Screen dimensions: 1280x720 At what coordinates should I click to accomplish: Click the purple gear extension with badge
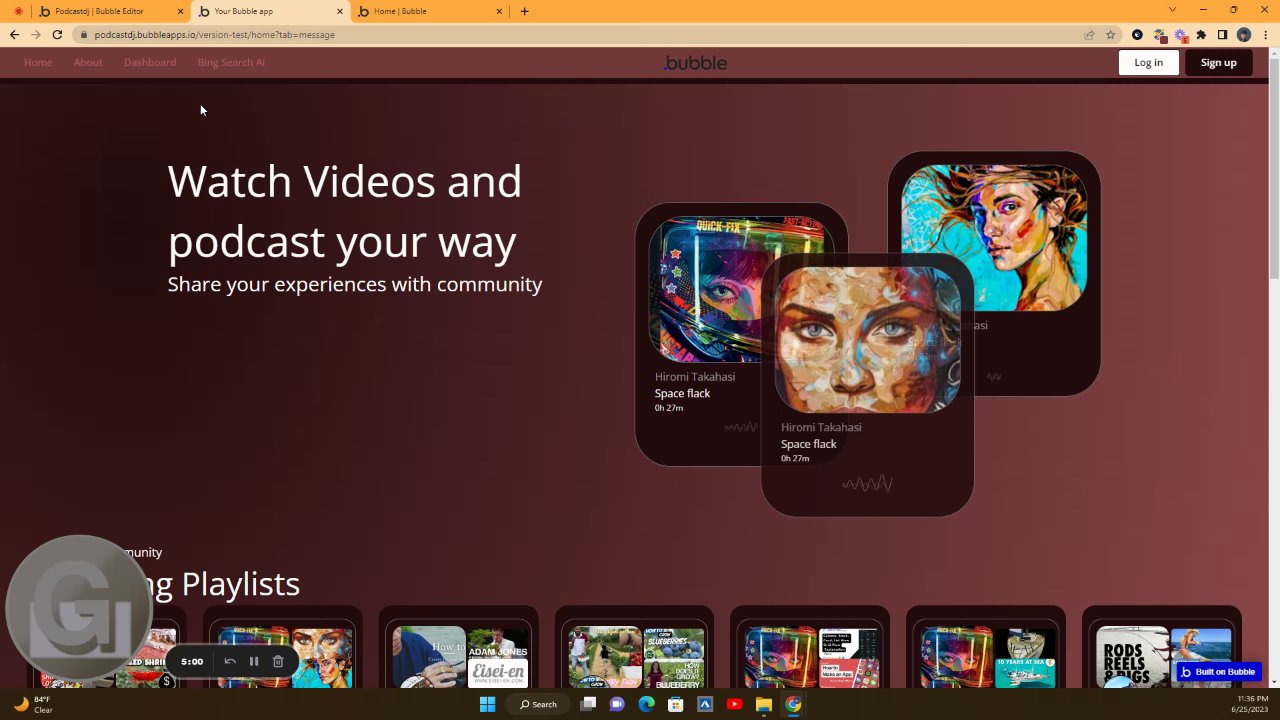point(1180,34)
